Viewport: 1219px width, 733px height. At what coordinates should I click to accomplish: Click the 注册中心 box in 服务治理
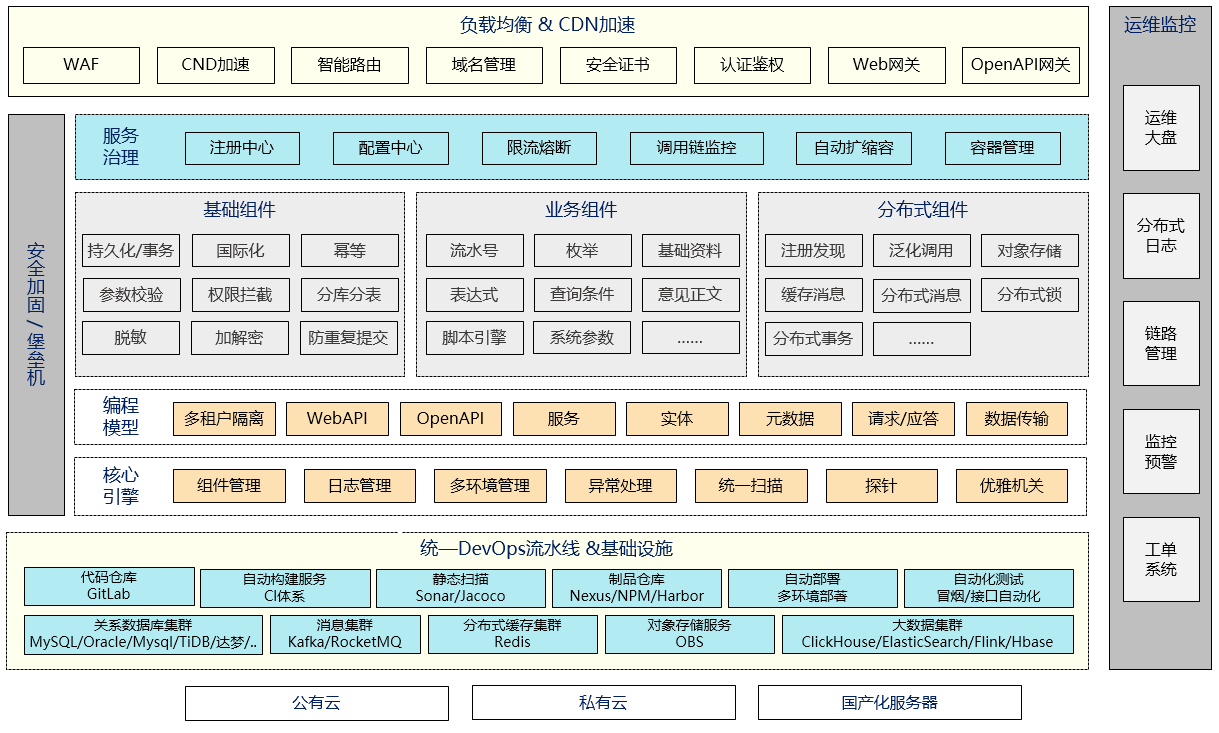pos(242,148)
